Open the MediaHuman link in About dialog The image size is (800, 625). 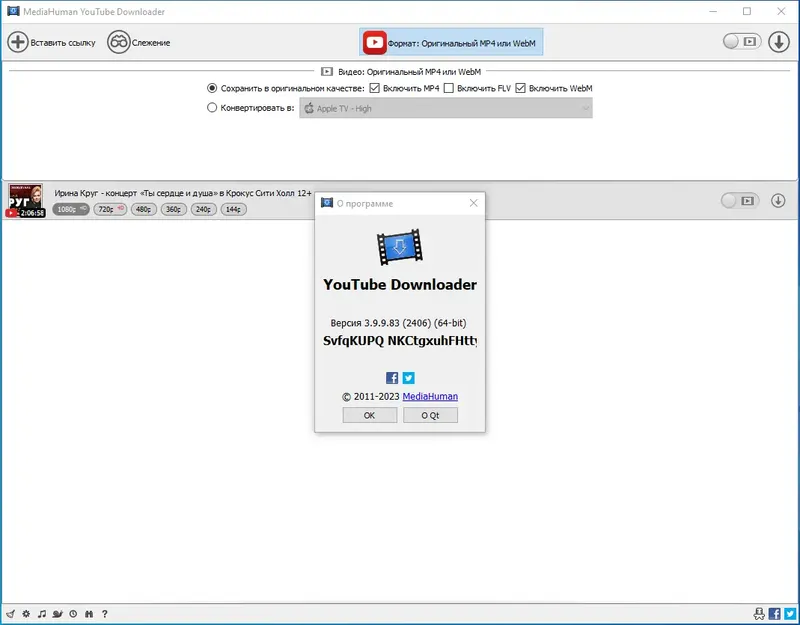coord(430,396)
